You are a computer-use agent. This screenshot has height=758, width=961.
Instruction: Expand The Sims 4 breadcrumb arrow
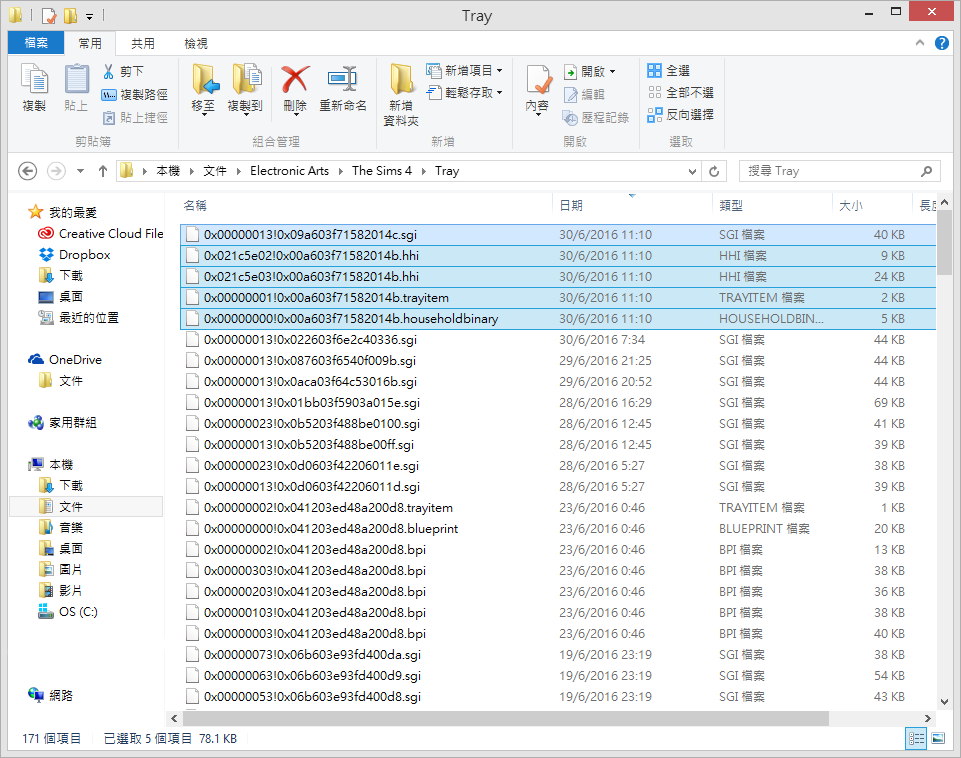[424, 172]
